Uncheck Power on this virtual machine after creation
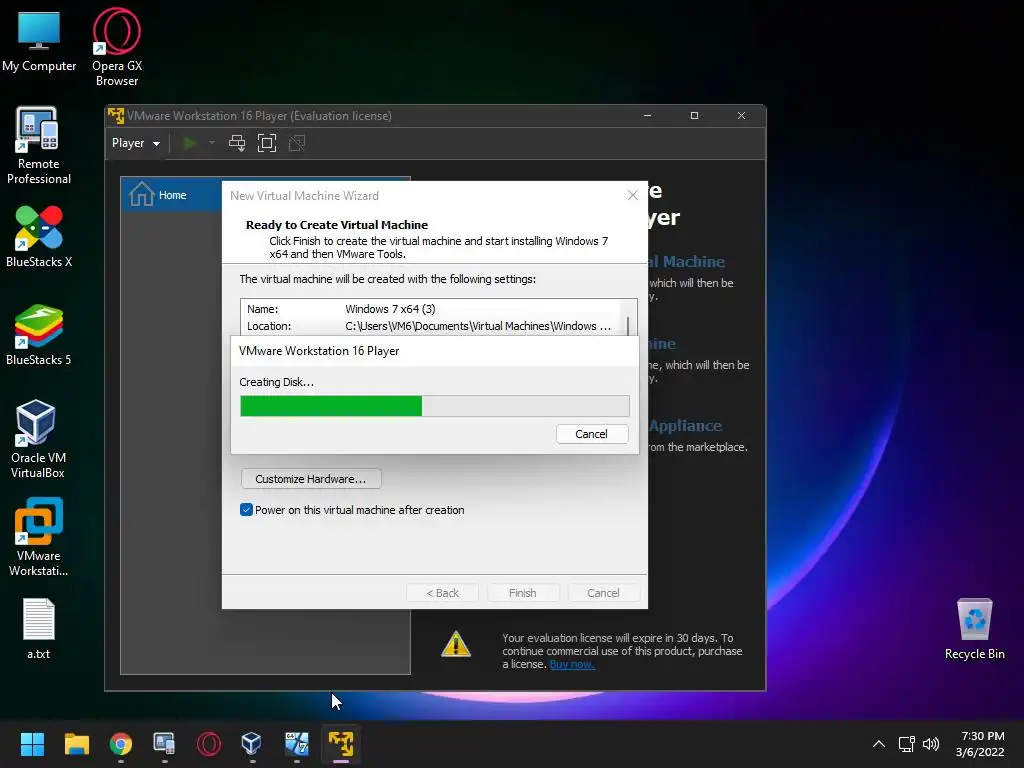Image resolution: width=1024 pixels, height=768 pixels. click(246, 509)
